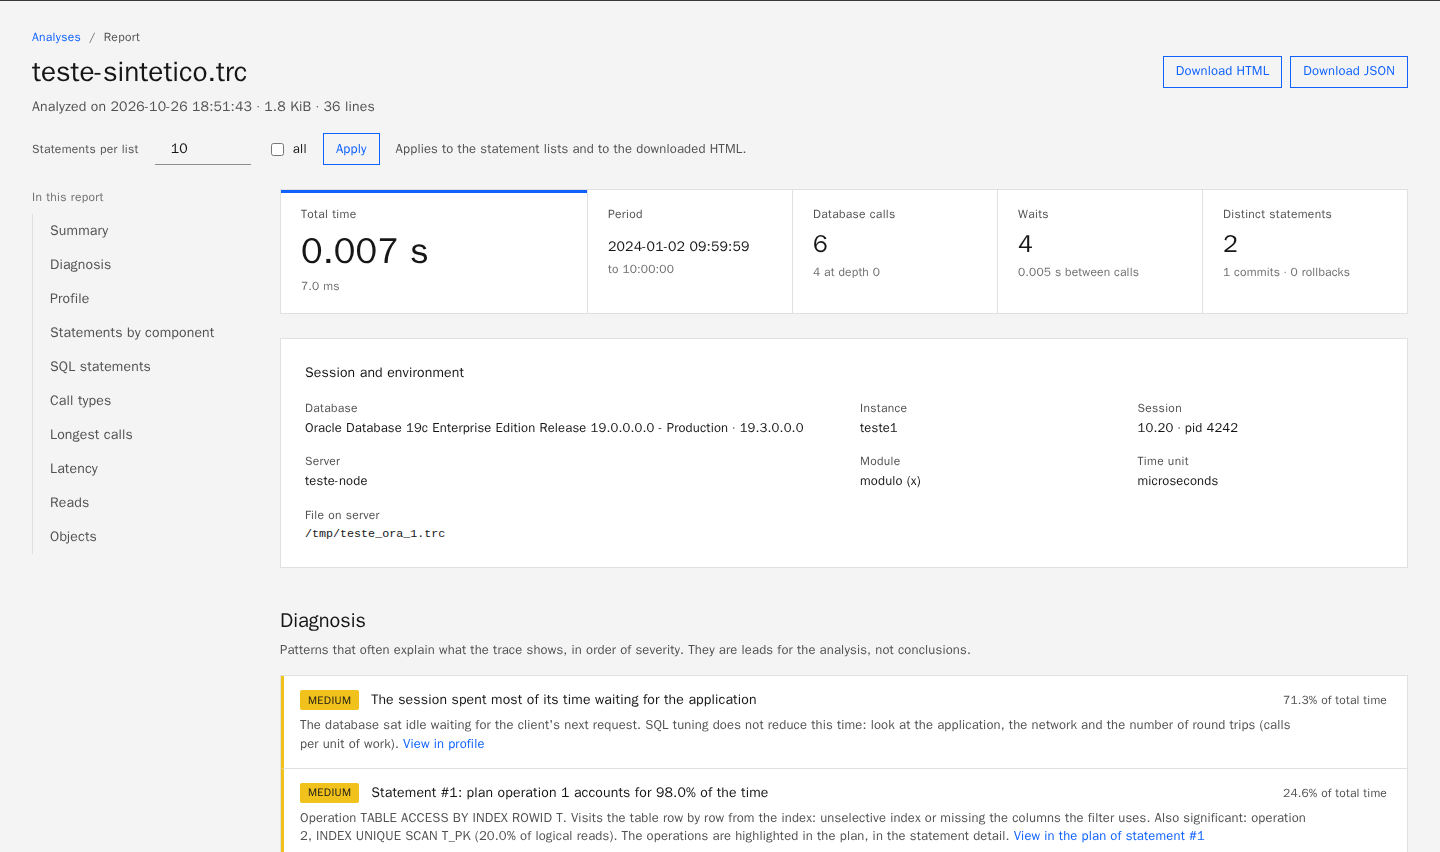The width and height of the screenshot is (1440, 852).
Task: Click the Download HTML button
Action: click(1222, 71)
